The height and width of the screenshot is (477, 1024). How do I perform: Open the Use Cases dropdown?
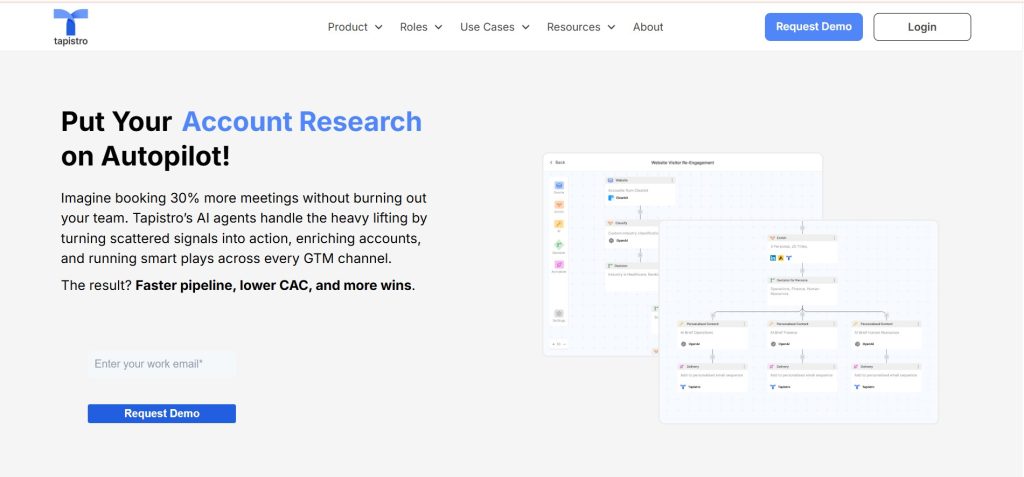tap(494, 27)
